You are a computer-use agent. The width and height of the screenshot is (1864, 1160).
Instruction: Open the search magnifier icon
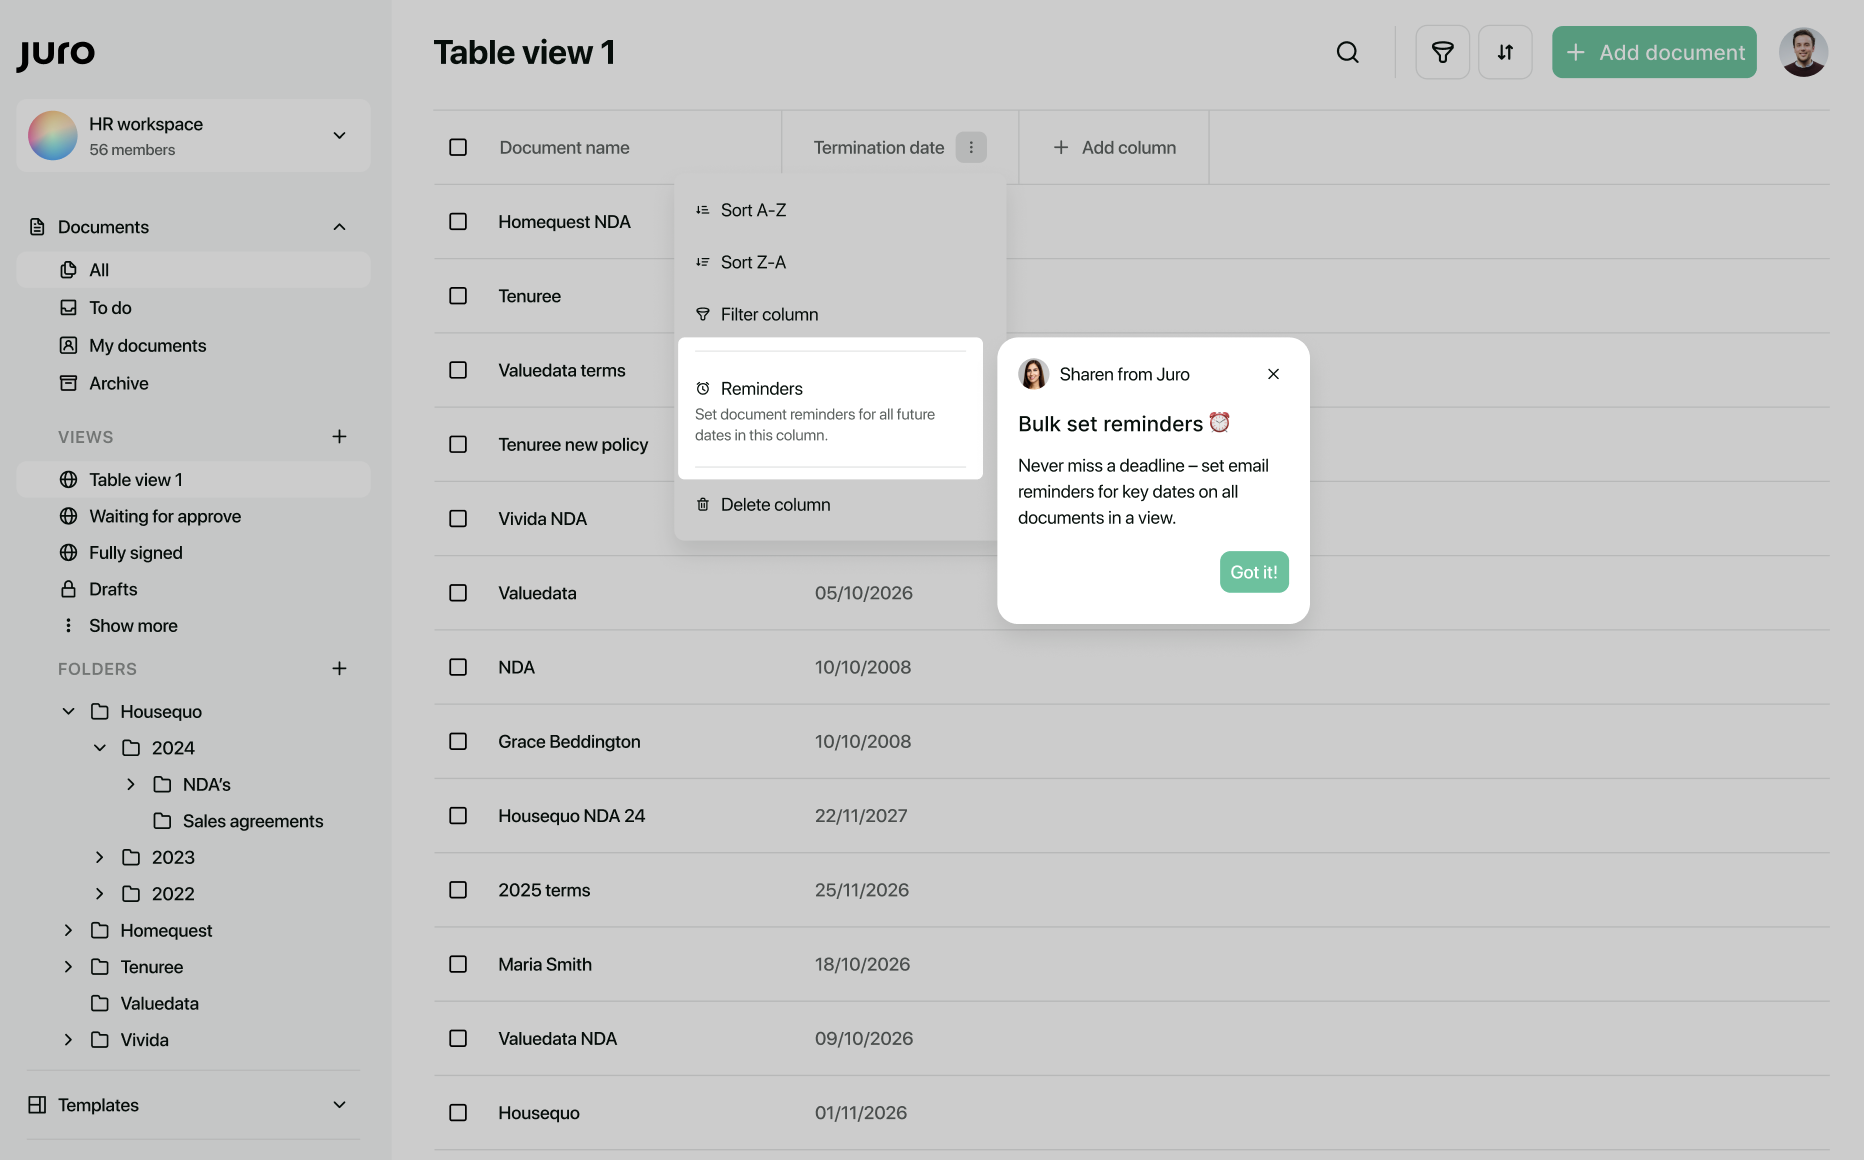click(x=1347, y=52)
